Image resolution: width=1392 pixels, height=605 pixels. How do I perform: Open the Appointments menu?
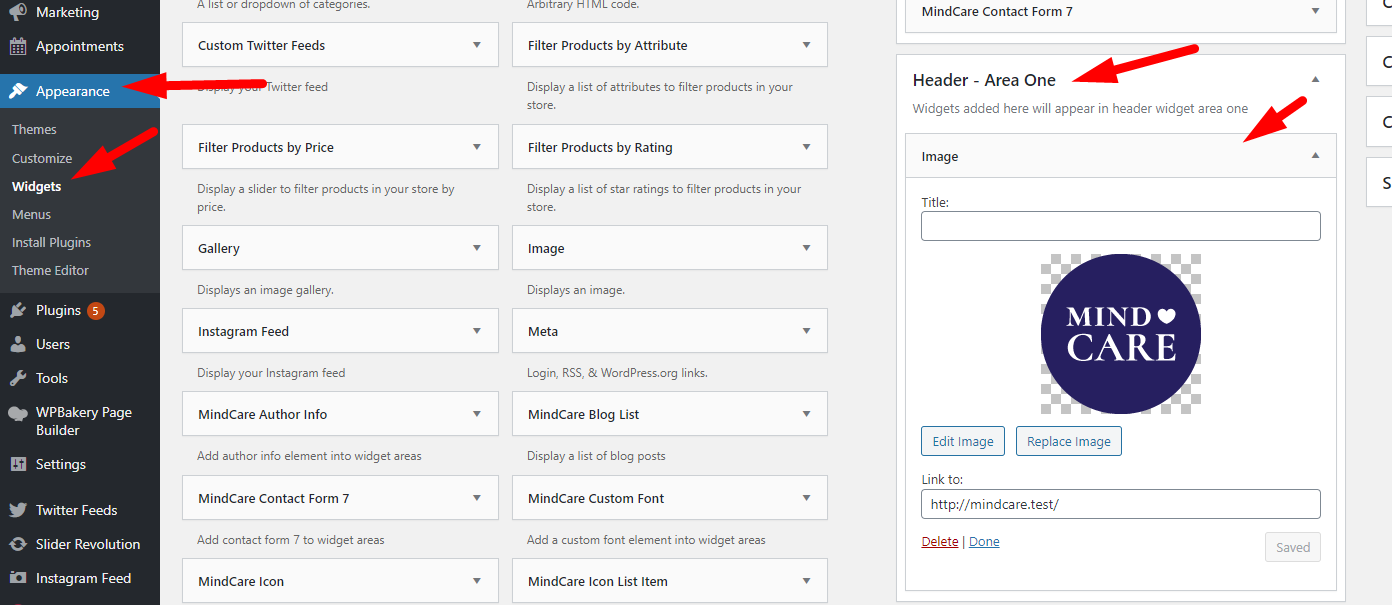click(x=80, y=46)
